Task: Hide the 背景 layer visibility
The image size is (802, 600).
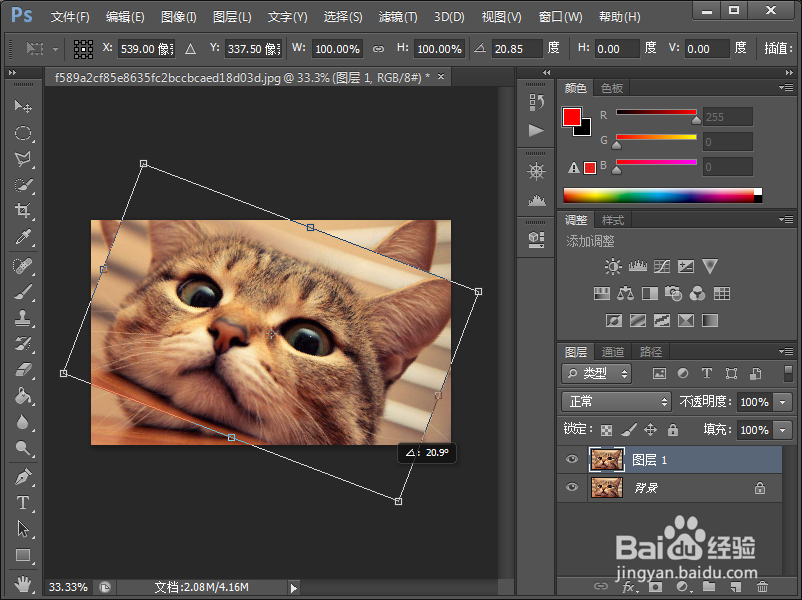Action: (x=571, y=487)
